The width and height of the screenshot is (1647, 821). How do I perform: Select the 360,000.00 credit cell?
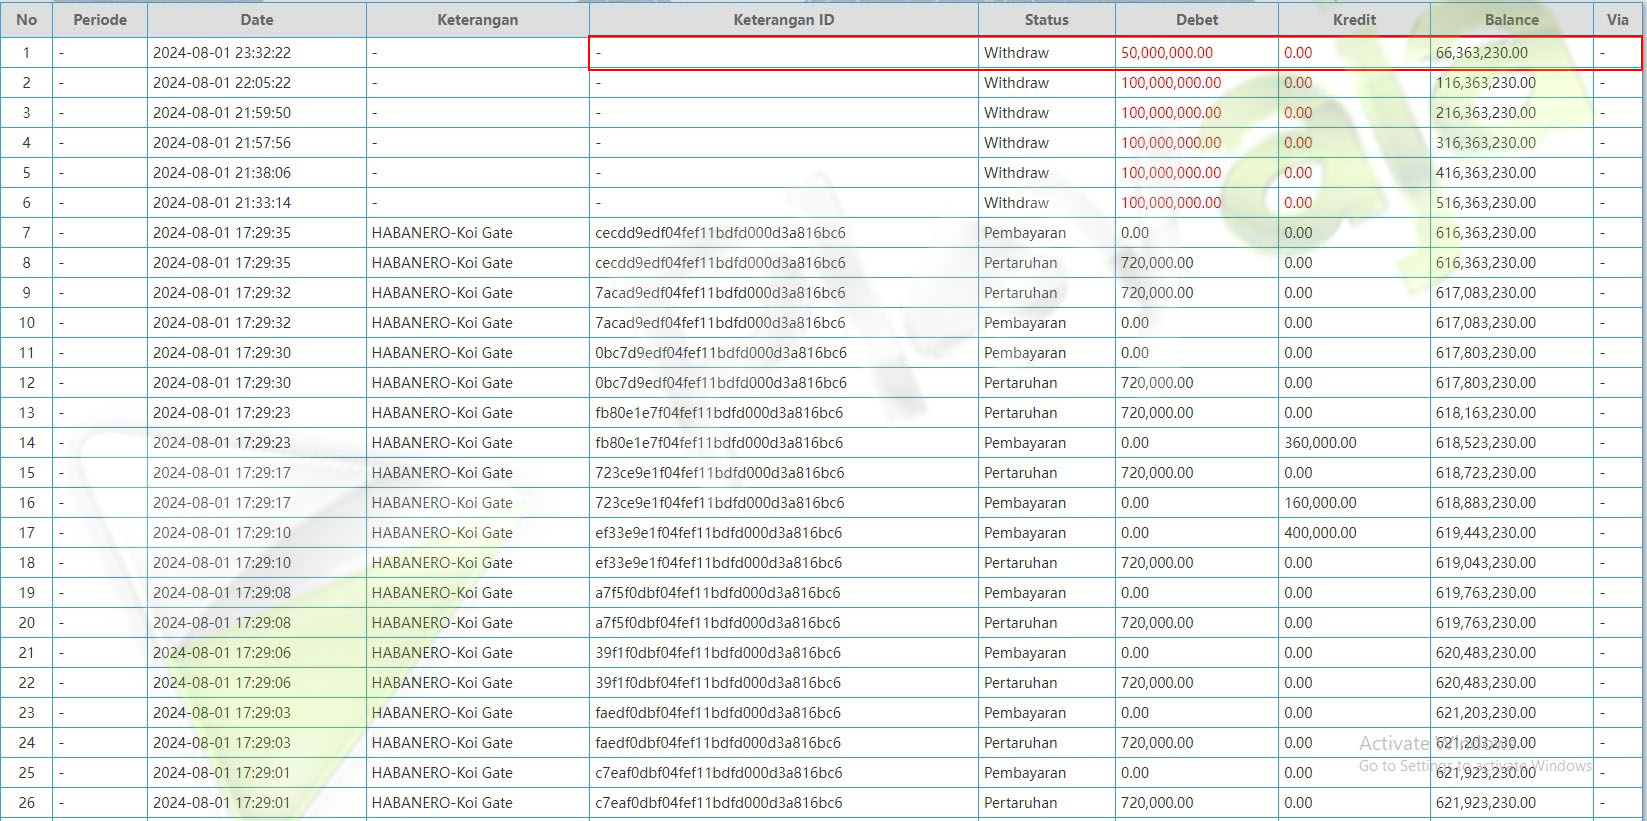1320,443
